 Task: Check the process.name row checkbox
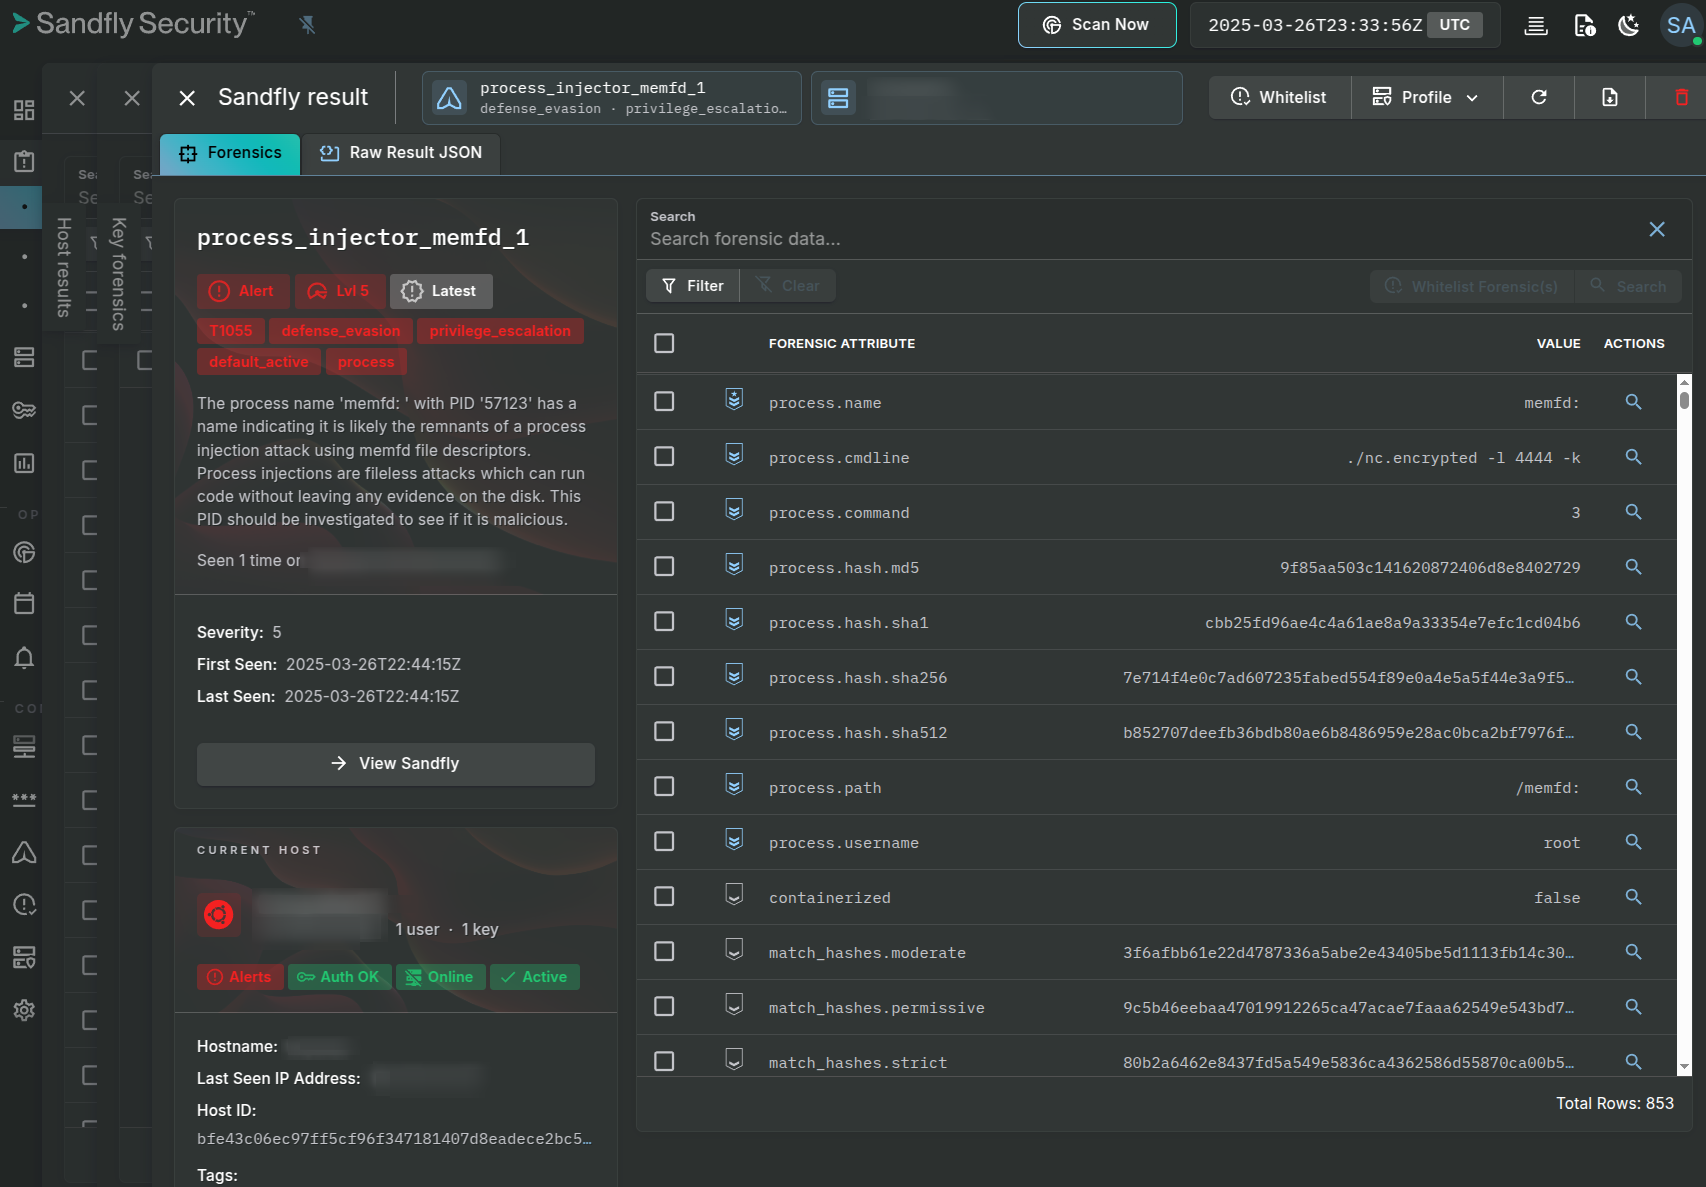click(x=664, y=402)
